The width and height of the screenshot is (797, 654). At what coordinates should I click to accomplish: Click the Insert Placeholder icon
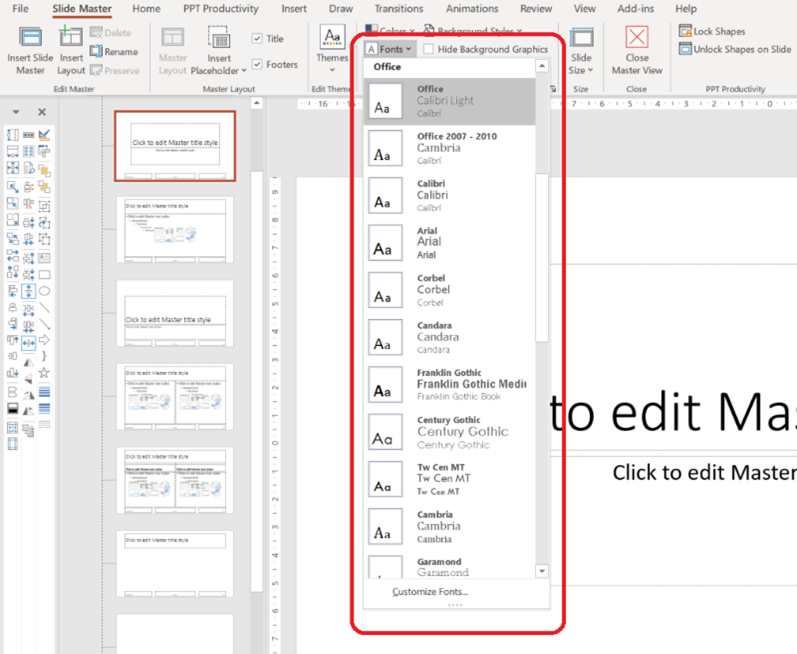coord(219,38)
